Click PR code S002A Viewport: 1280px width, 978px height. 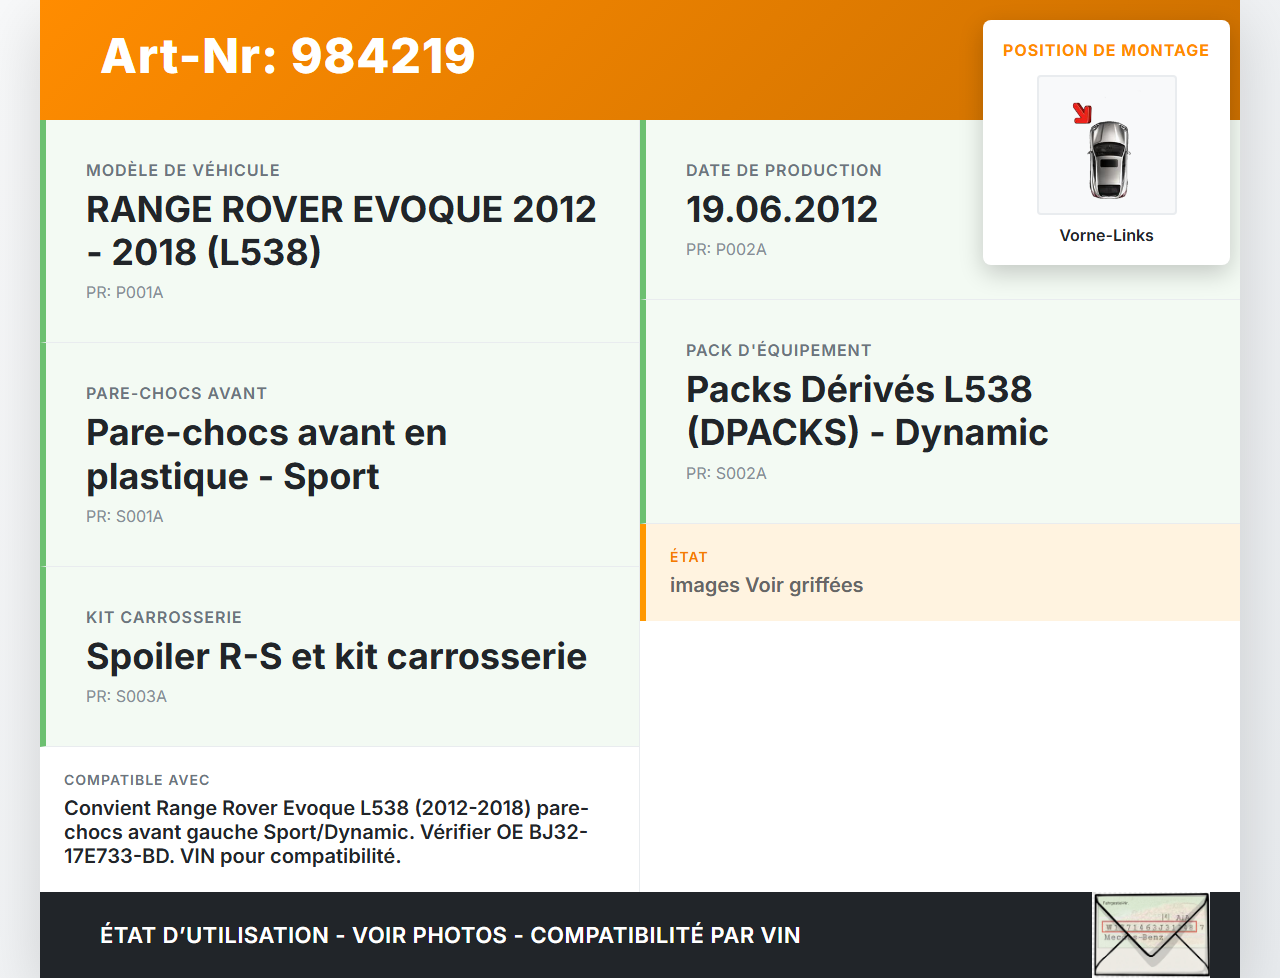(x=726, y=473)
